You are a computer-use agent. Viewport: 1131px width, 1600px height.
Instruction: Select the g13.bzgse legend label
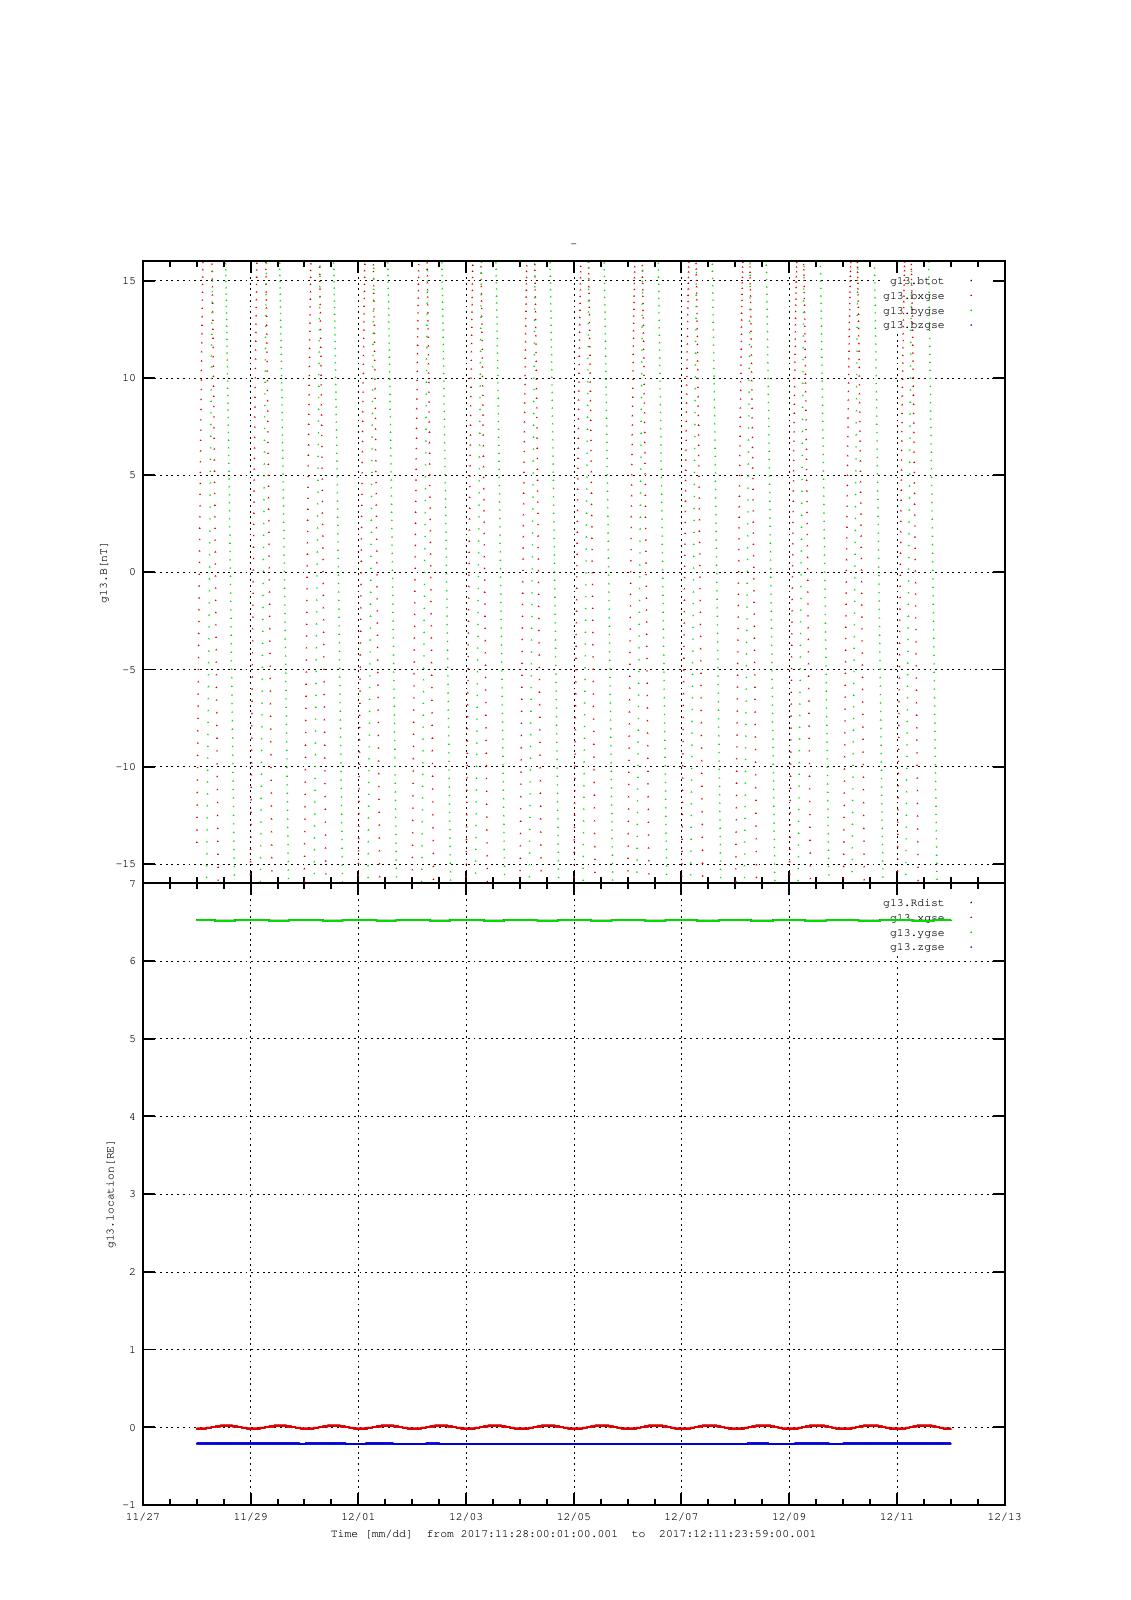tap(913, 325)
